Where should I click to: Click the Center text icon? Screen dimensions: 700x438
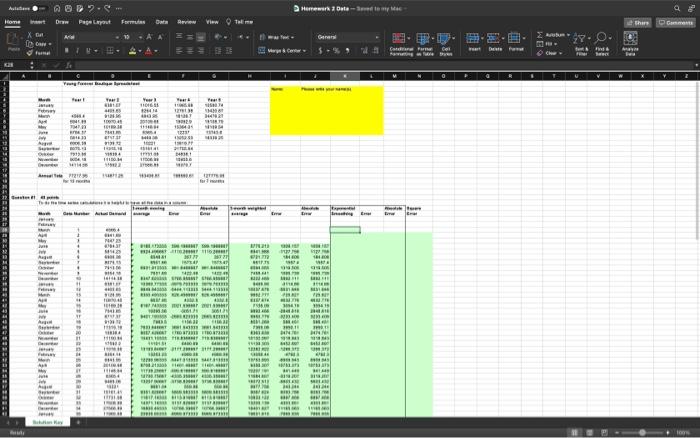click(x=190, y=51)
